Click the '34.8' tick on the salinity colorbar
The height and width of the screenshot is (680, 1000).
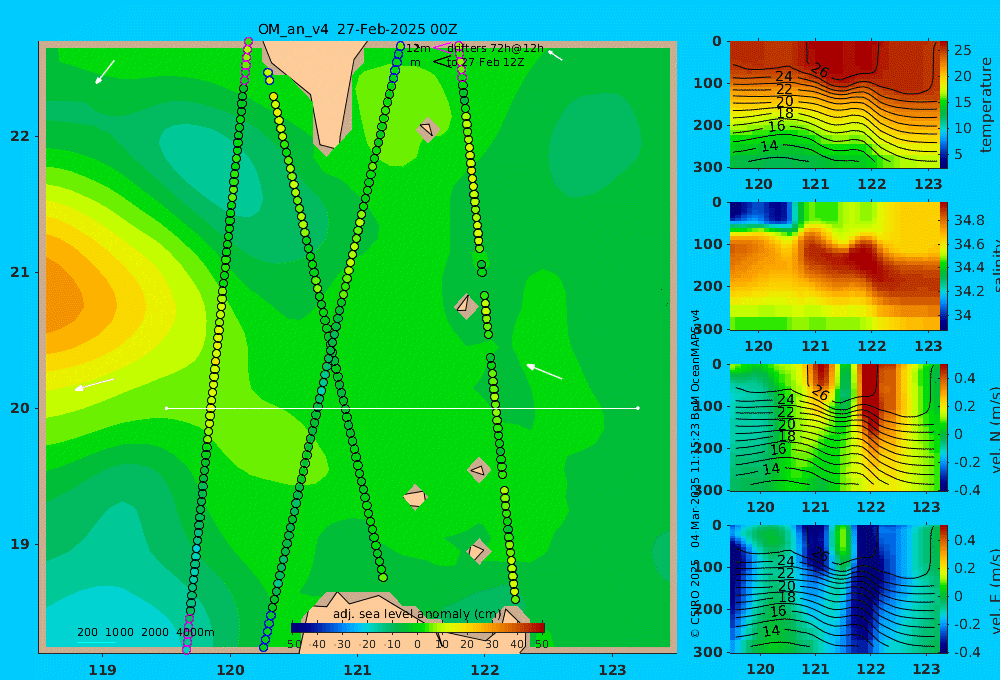tap(969, 220)
